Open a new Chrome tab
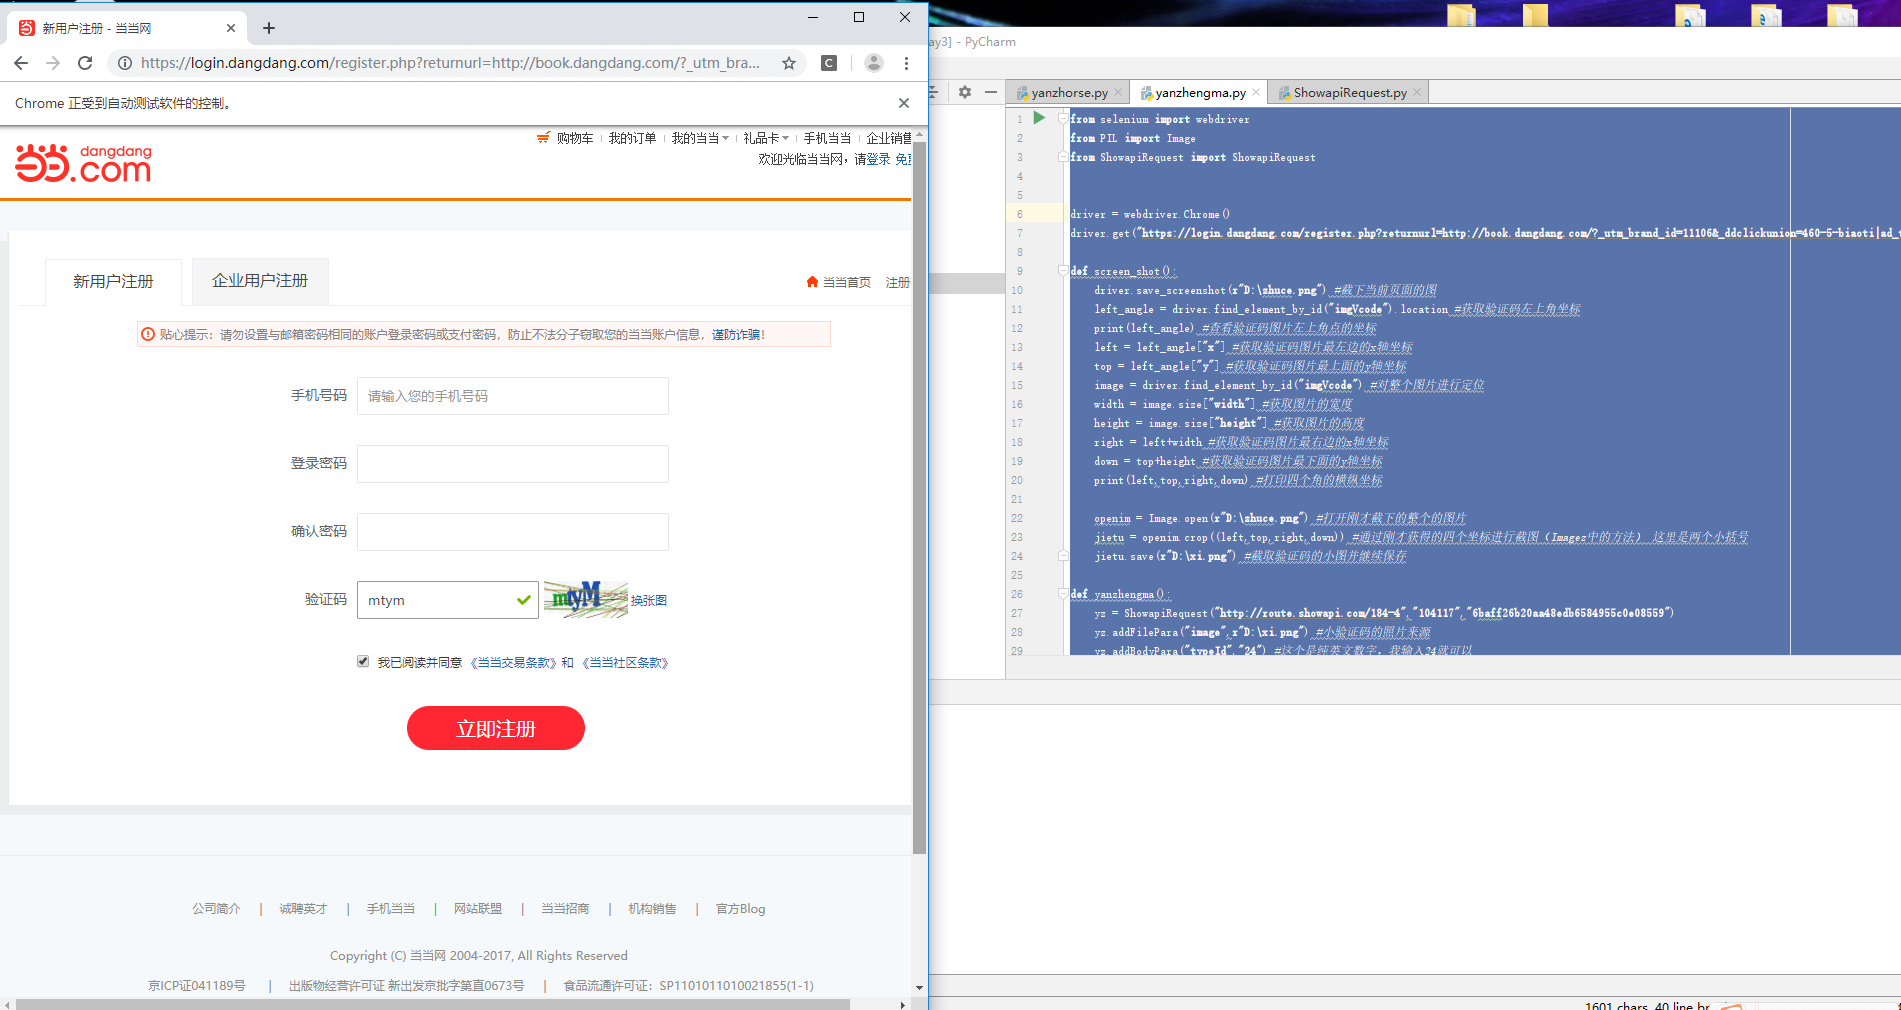This screenshot has width=1901, height=1010. click(268, 28)
